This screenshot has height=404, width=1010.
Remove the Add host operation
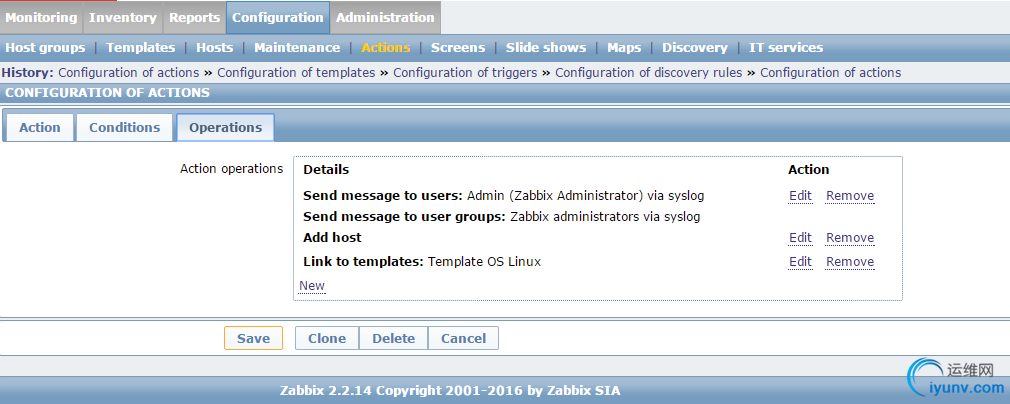(x=850, y=238)
